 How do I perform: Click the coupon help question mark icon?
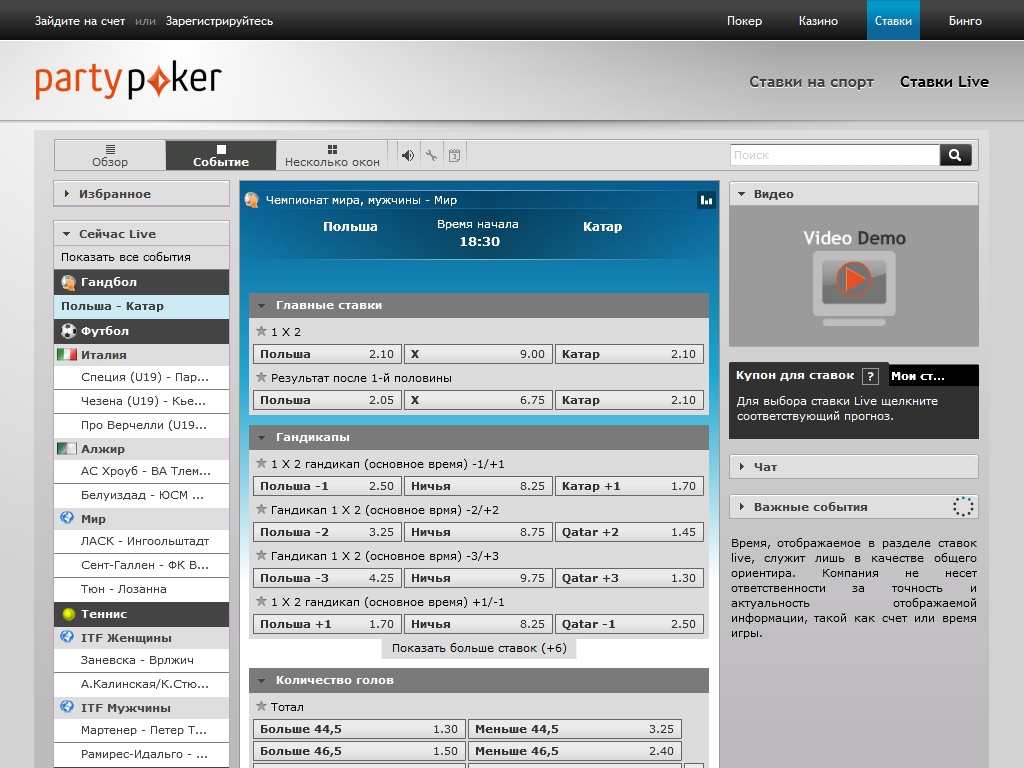pyautogui.click(x=870, y=376)
